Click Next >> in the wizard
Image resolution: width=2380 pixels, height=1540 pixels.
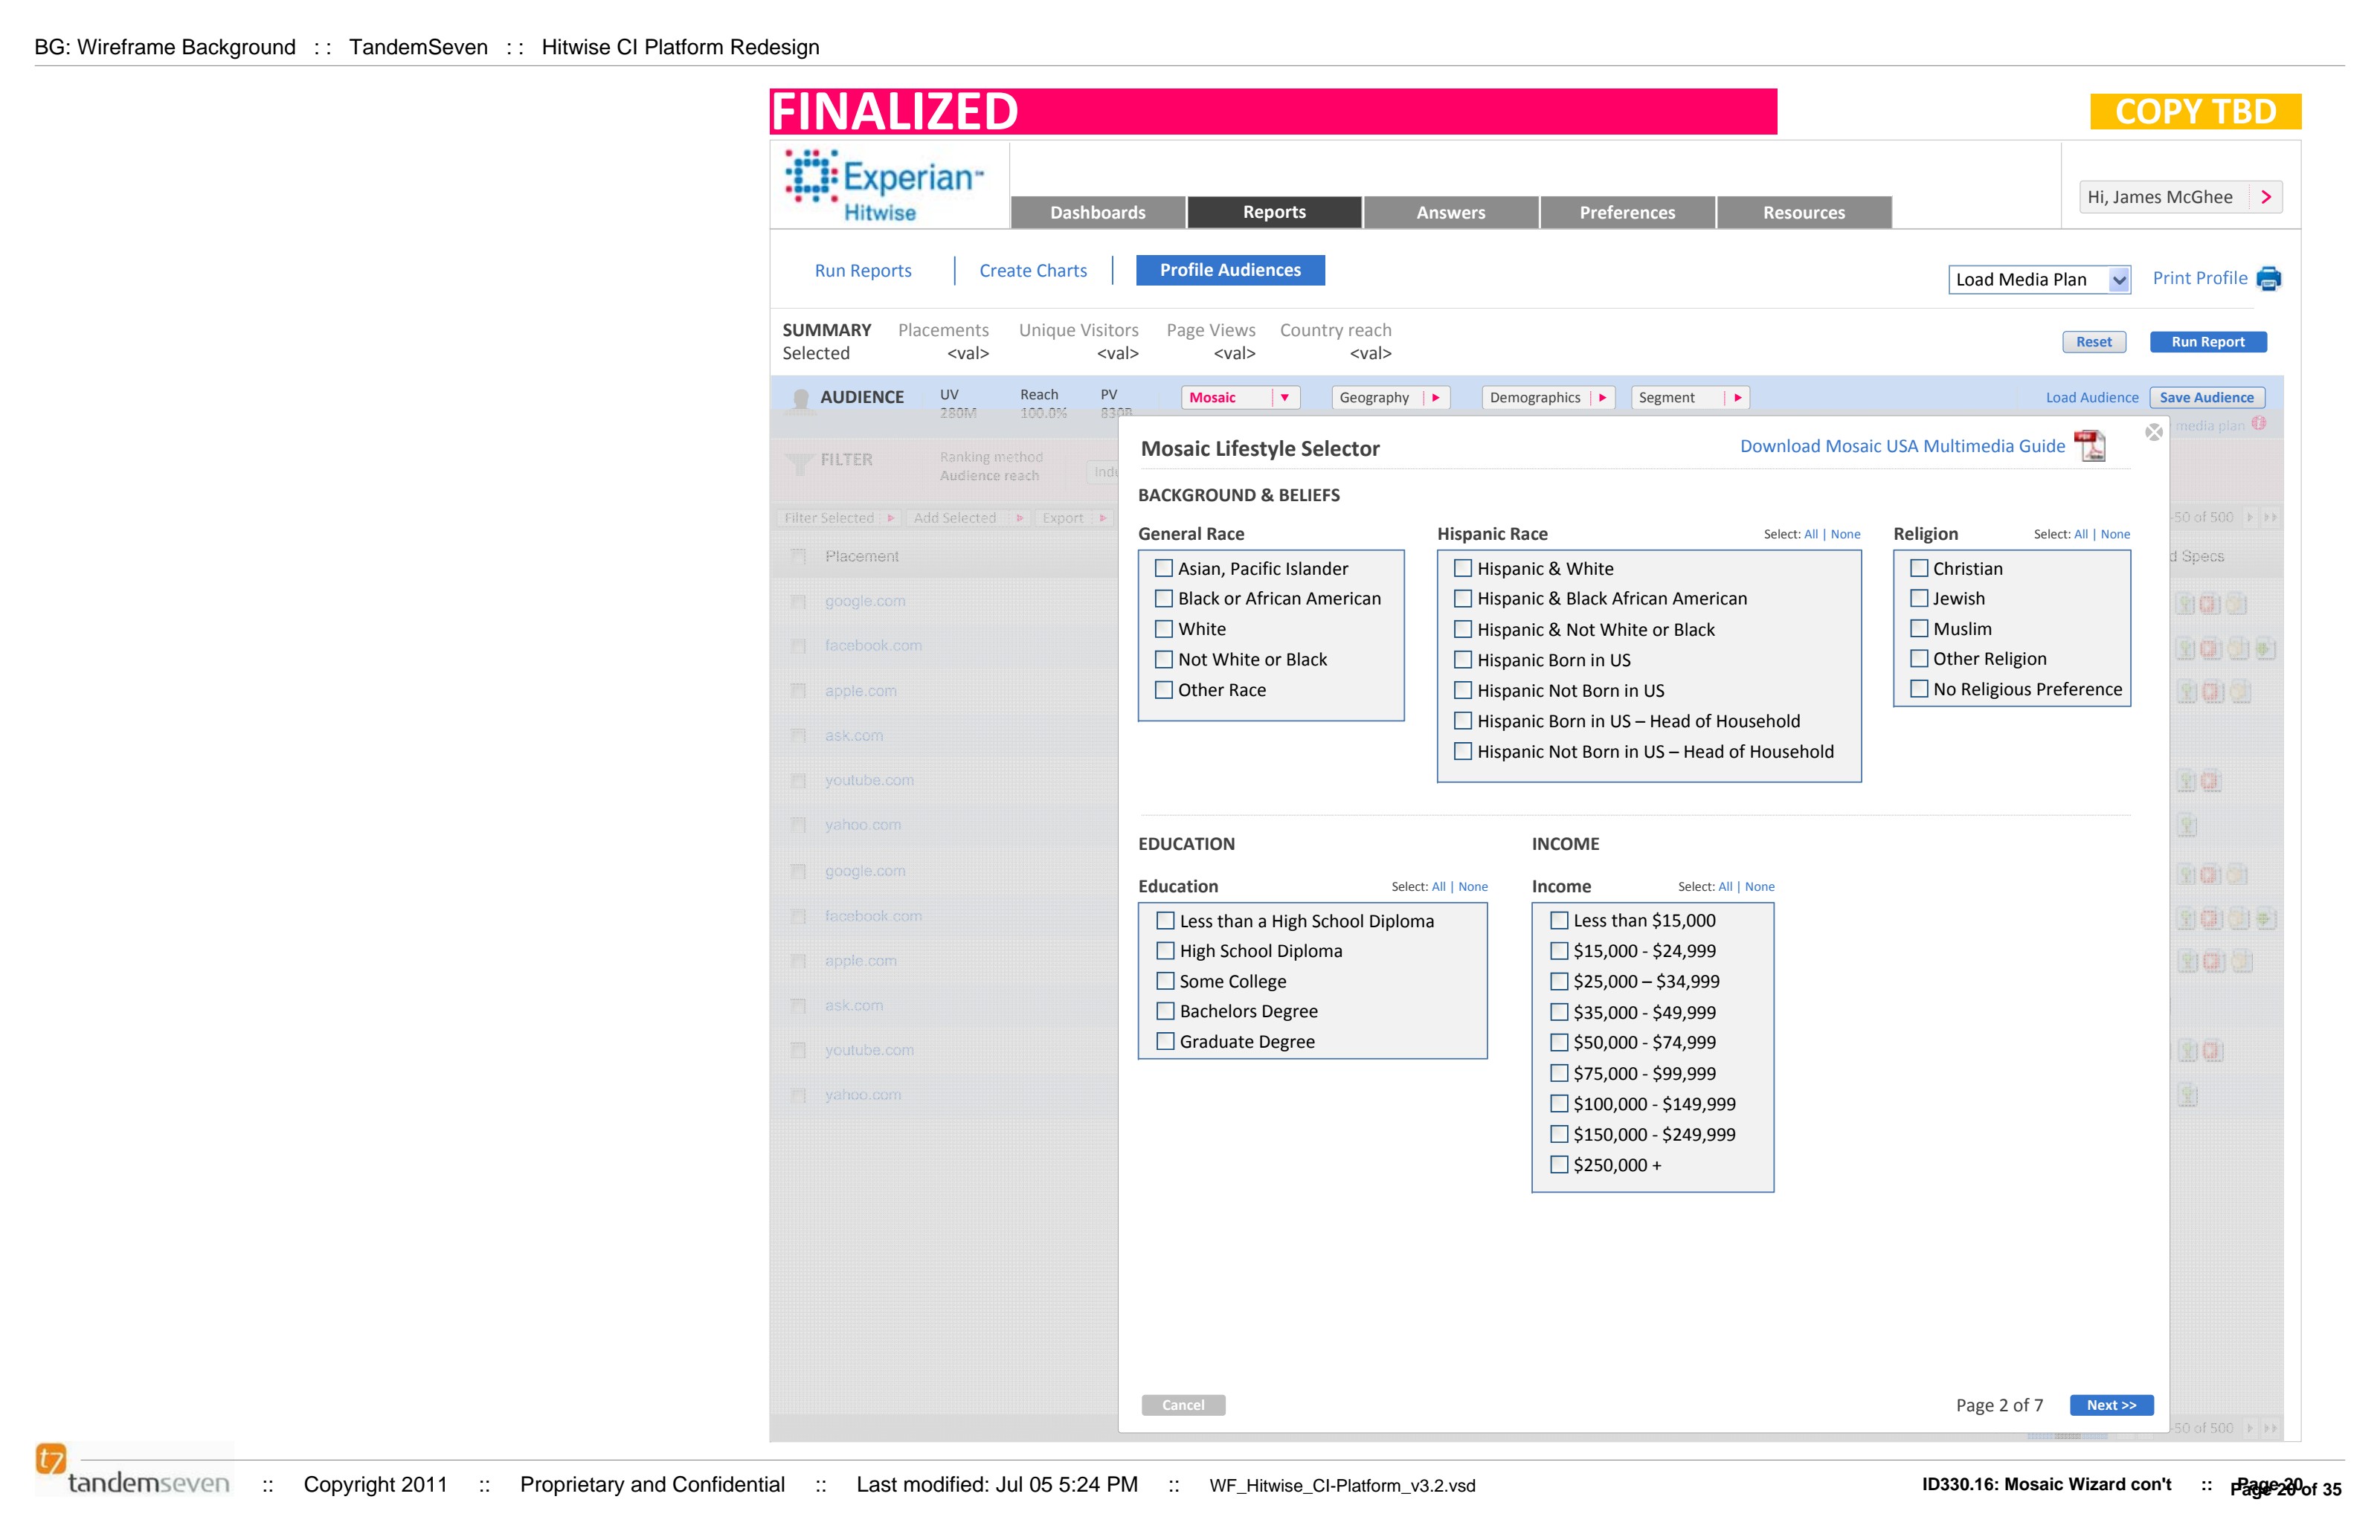click(2111, 1405)
